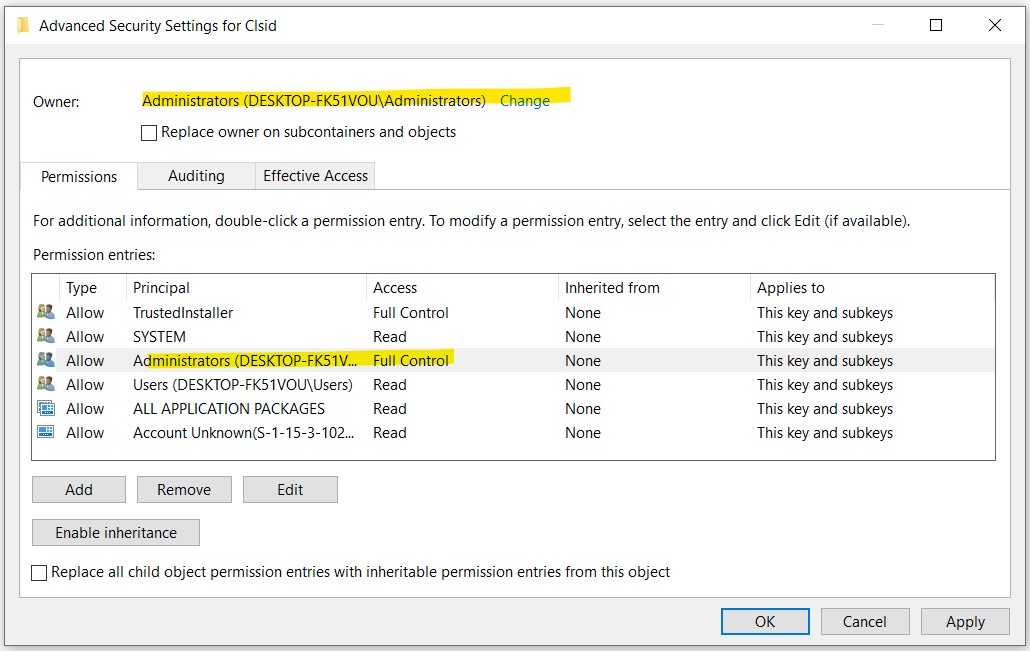This screenshot has height=651, width=1030.
Task: Click Read access in the Users row
Action: click(x=390, y=385)
